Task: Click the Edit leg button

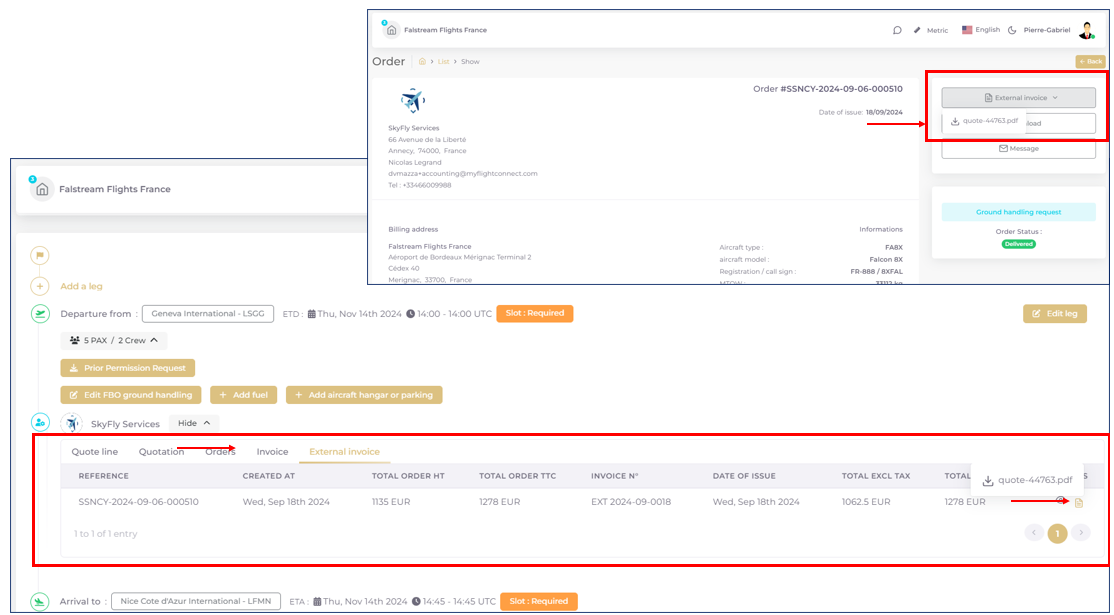Action: (1055, 314)
